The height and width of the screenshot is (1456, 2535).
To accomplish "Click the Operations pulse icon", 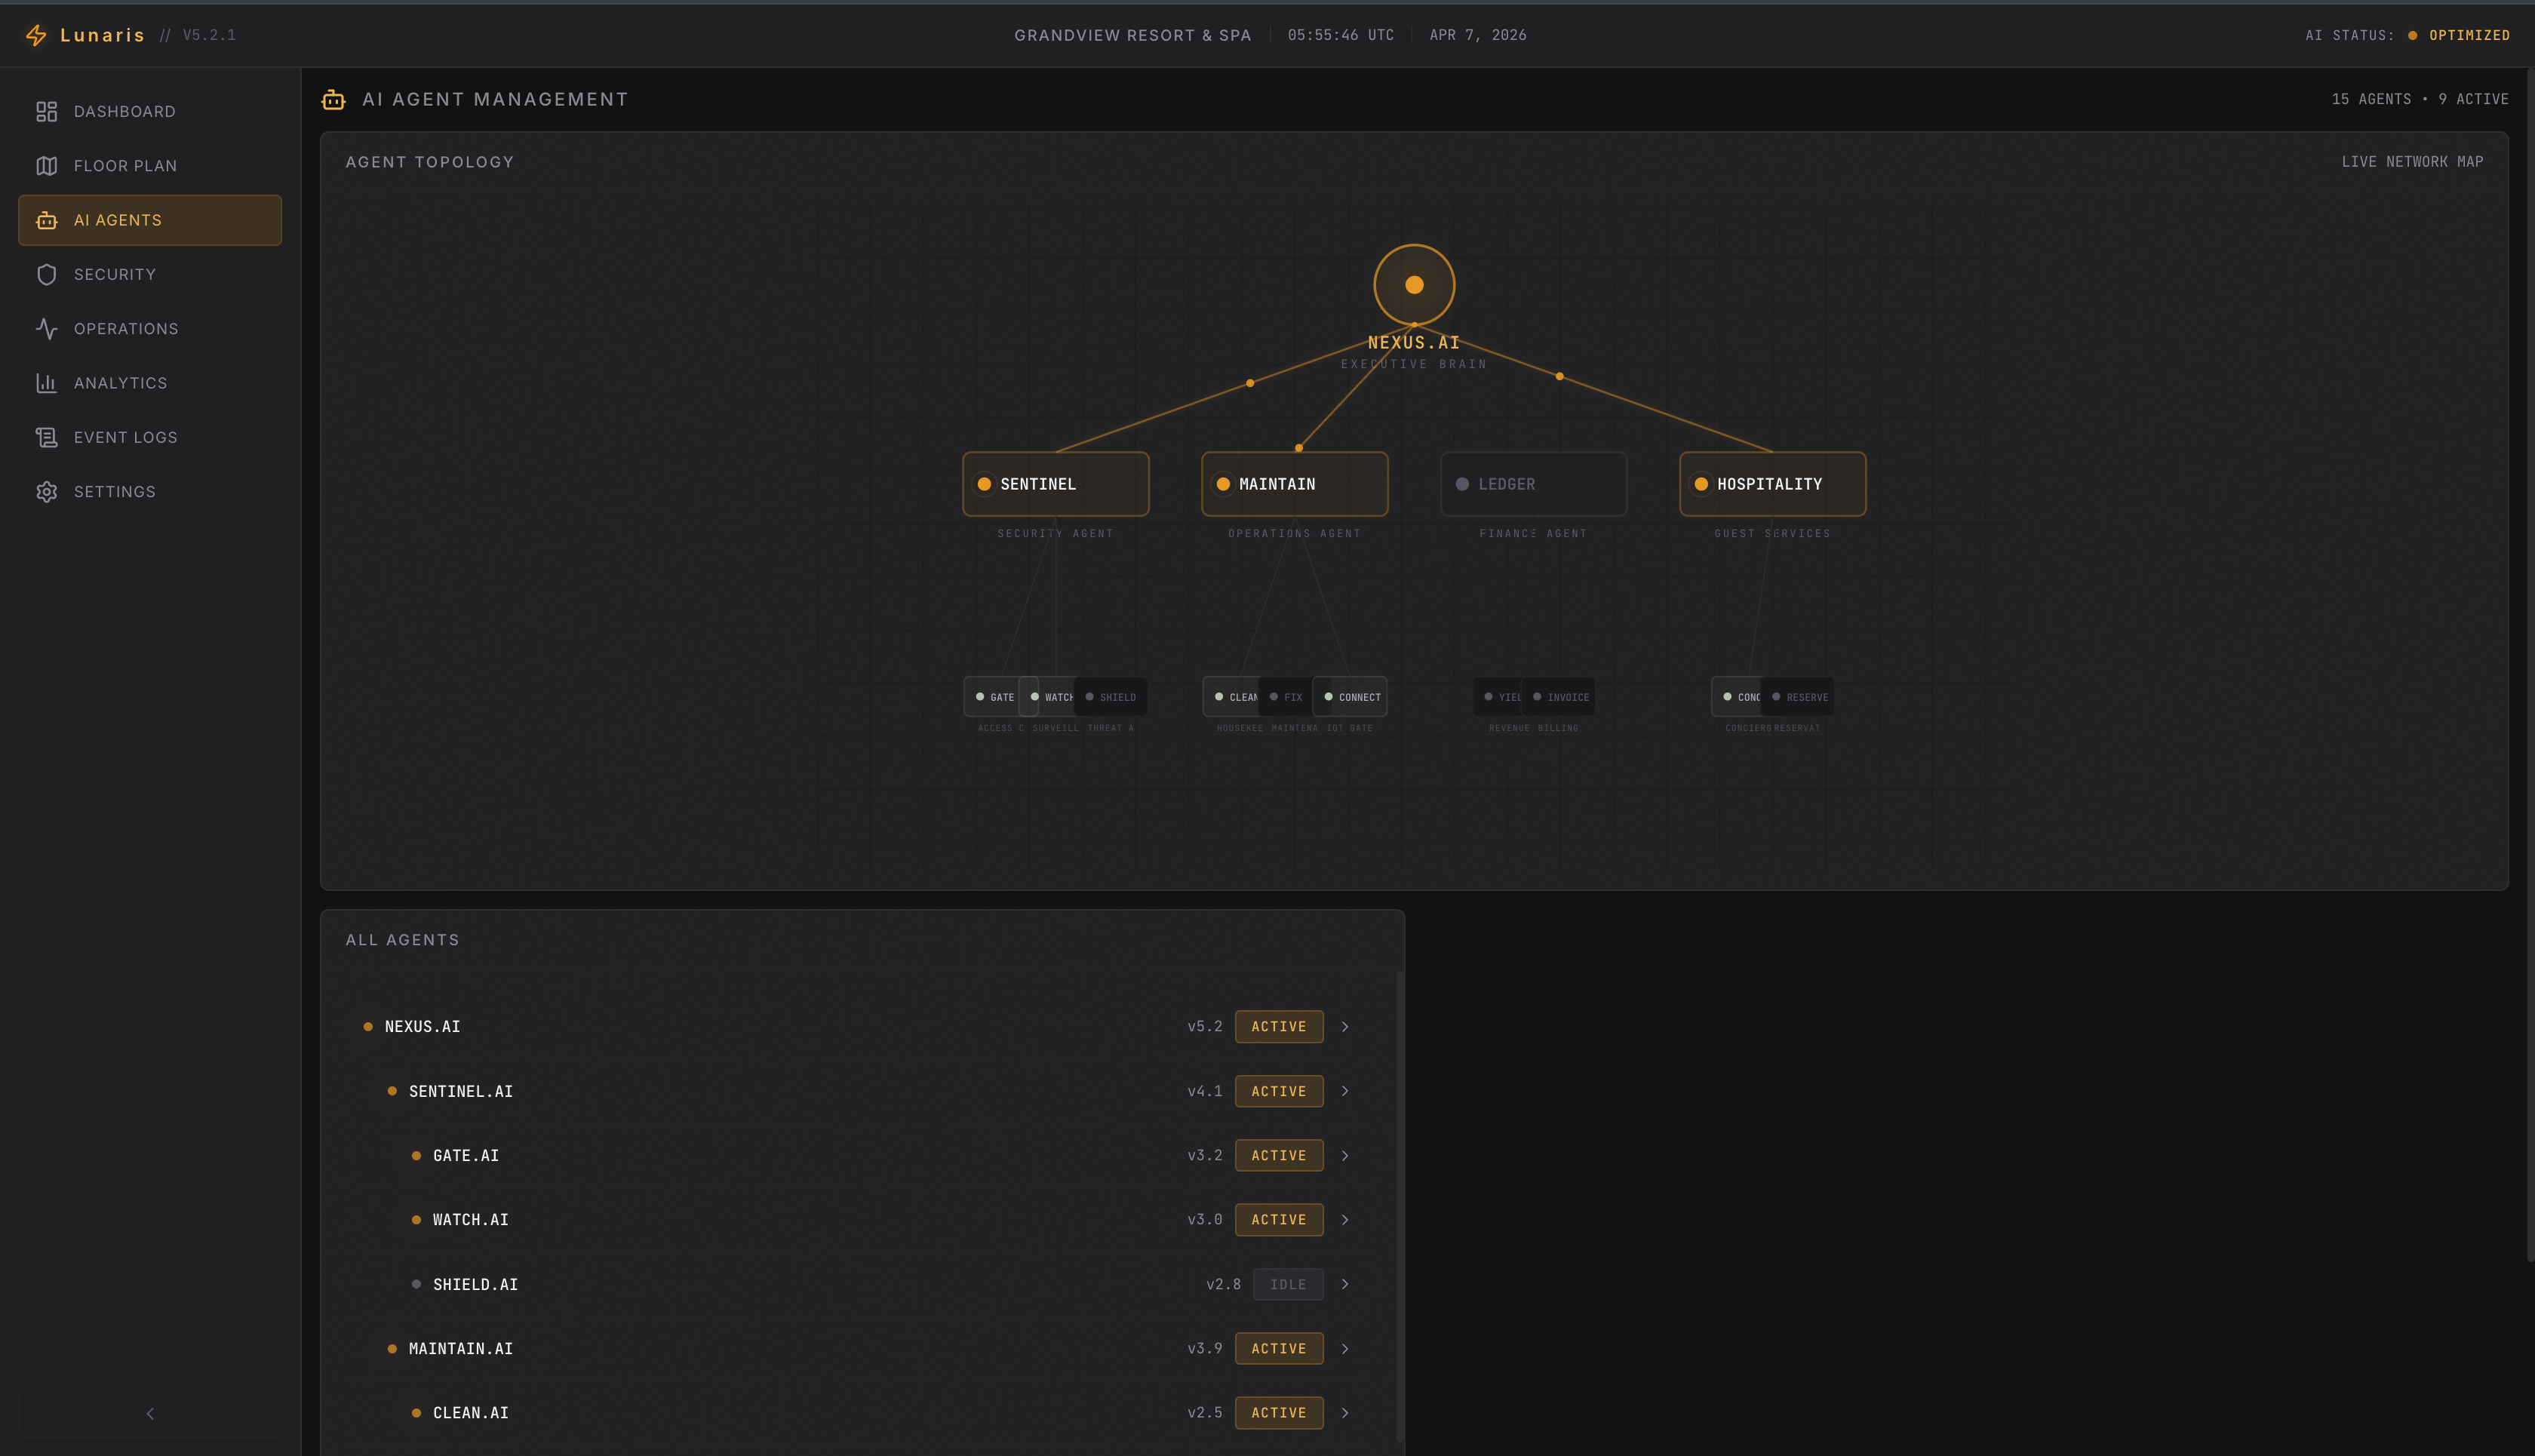I will pyautogui.click(x=46, y=329).
